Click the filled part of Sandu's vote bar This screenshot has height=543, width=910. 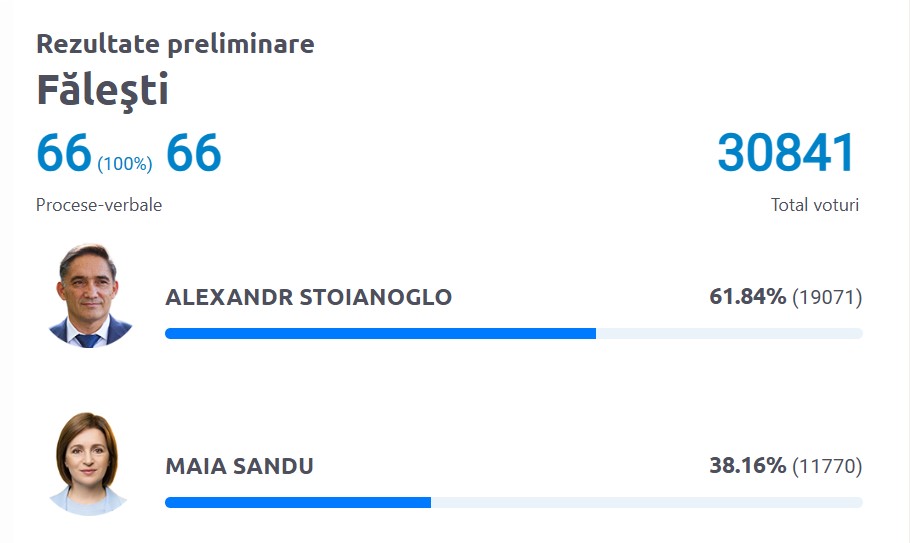pos(297,502)
